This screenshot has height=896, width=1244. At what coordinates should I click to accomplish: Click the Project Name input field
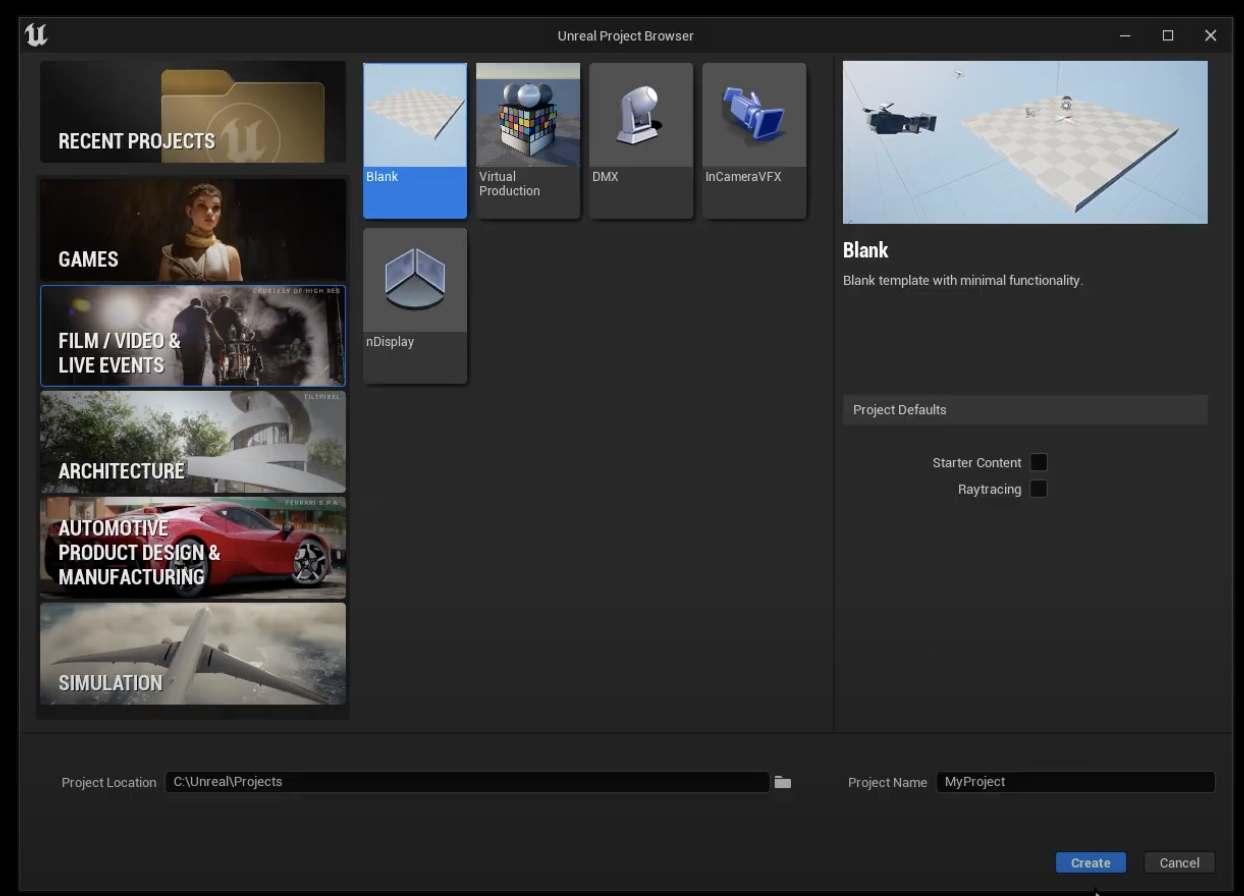[x=1075, y=782]
